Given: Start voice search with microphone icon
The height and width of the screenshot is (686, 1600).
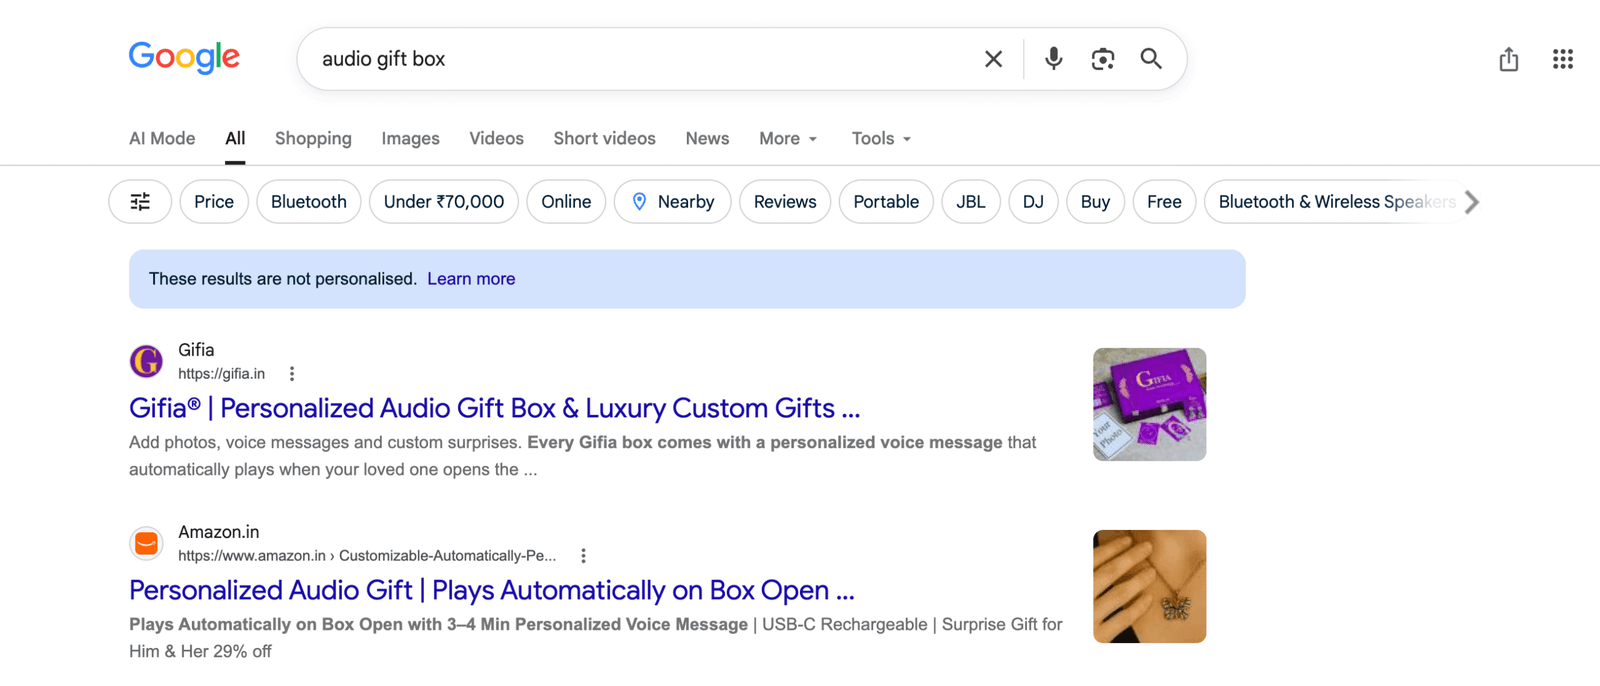Looking at the screenshot, I should tap(1053, 59).
